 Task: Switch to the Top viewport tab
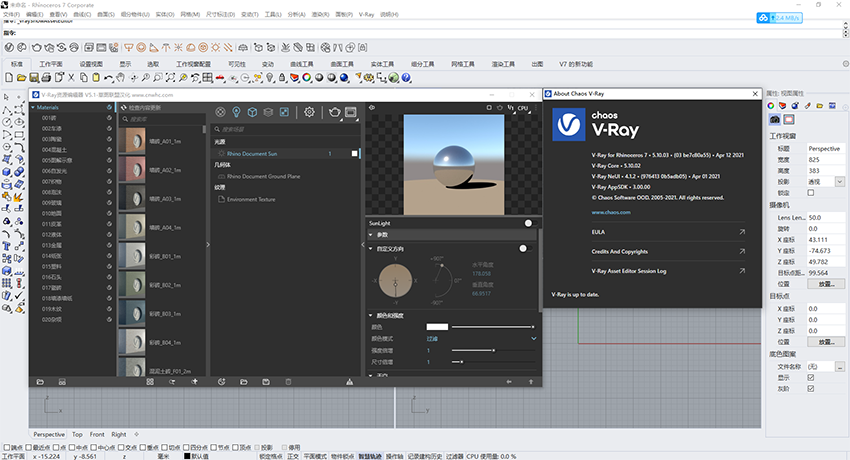[78, 435]
